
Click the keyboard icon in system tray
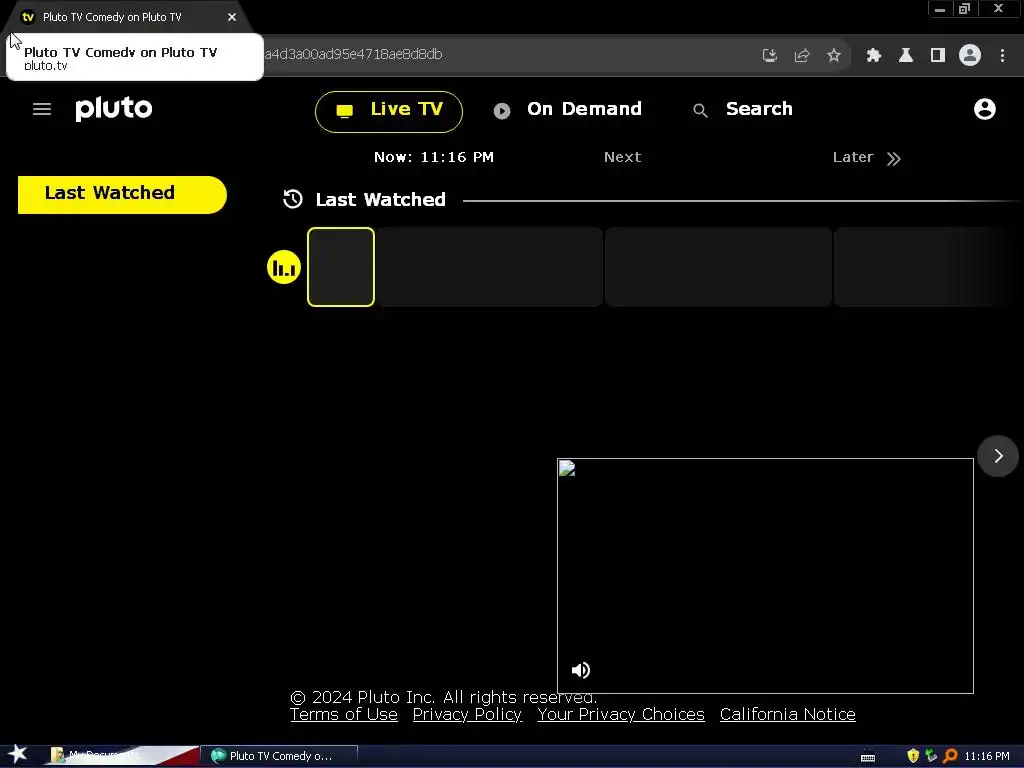(x=867, y=757)
